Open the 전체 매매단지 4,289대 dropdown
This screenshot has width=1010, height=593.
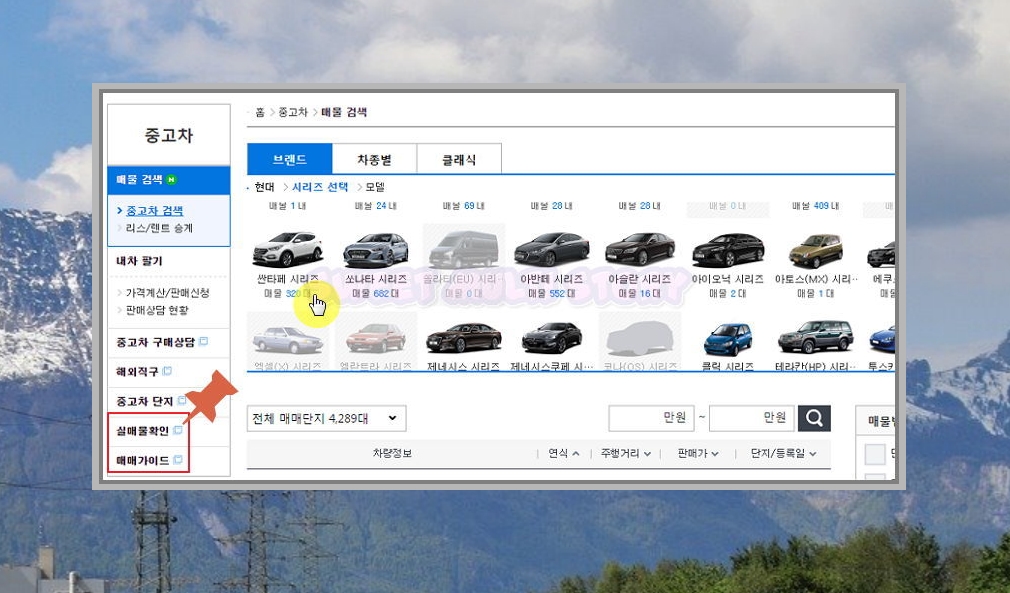[326, 419]
